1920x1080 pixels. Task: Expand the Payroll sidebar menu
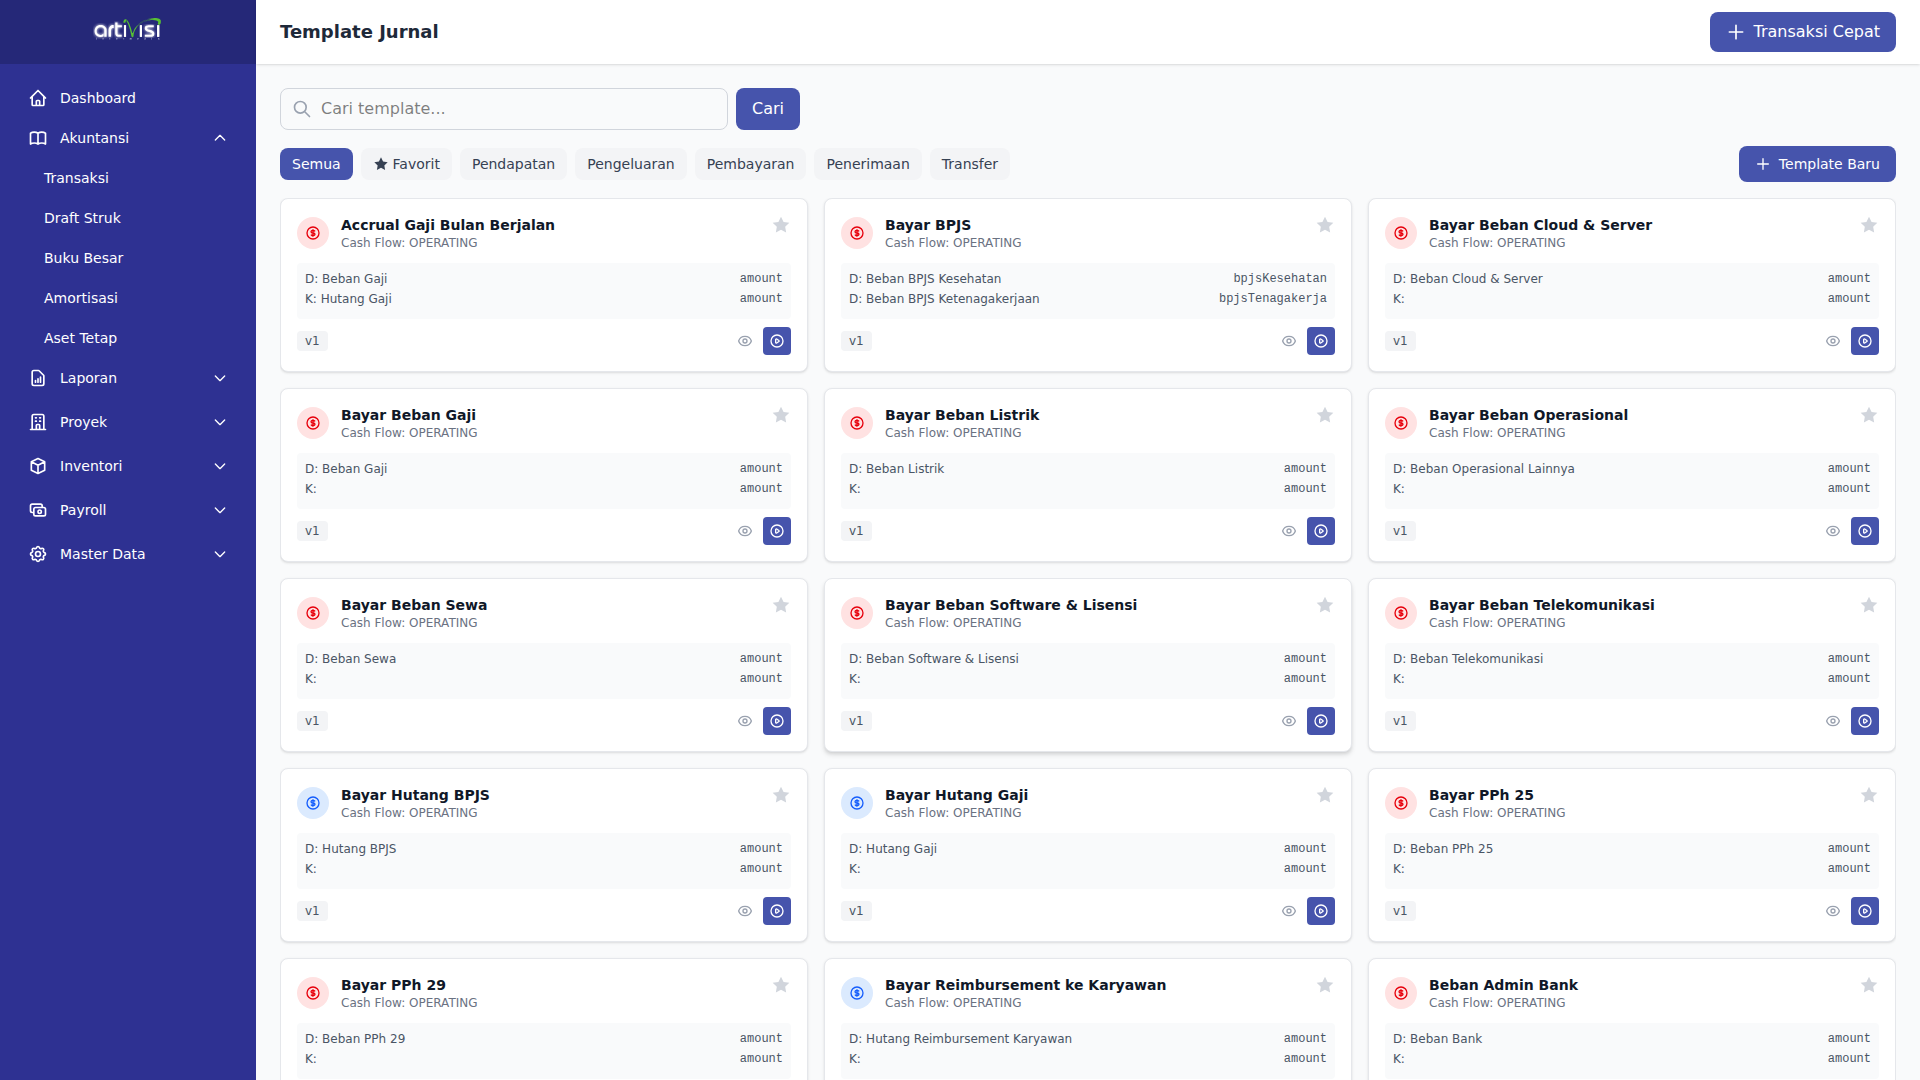coord(220,510)
